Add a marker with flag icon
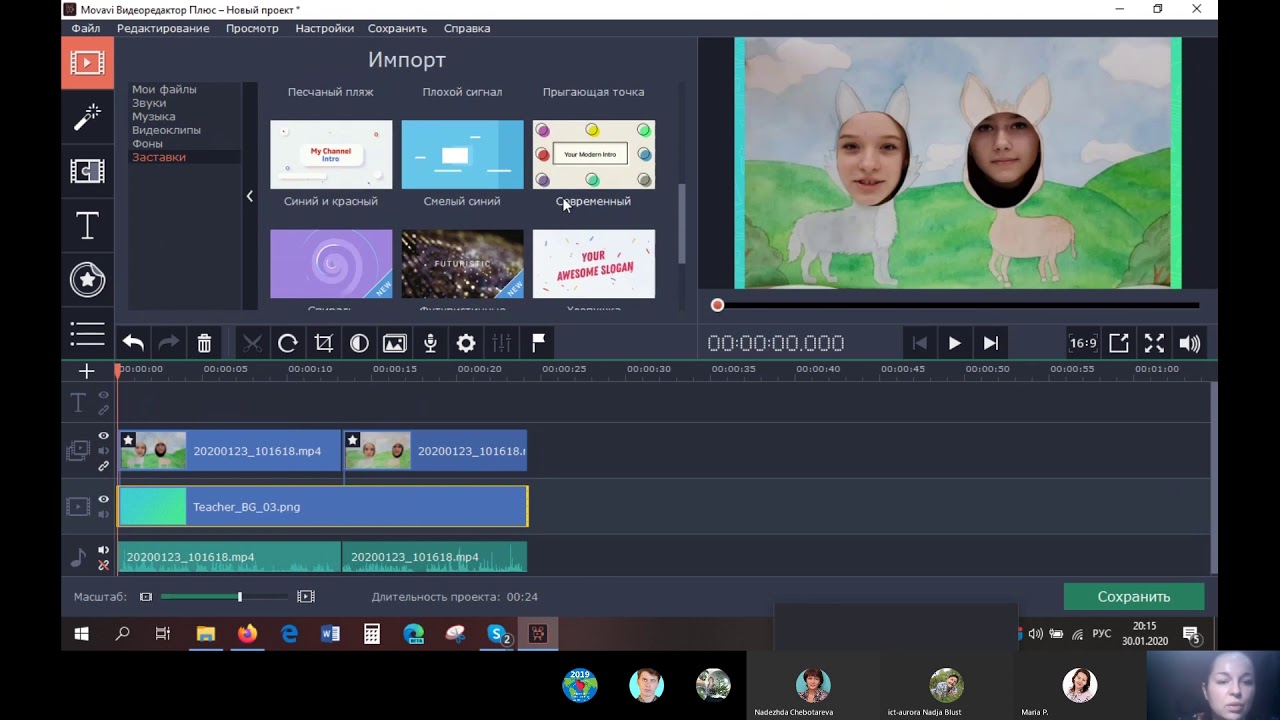Viewport: 1280px width, 720px height. (x=537, y=343)
